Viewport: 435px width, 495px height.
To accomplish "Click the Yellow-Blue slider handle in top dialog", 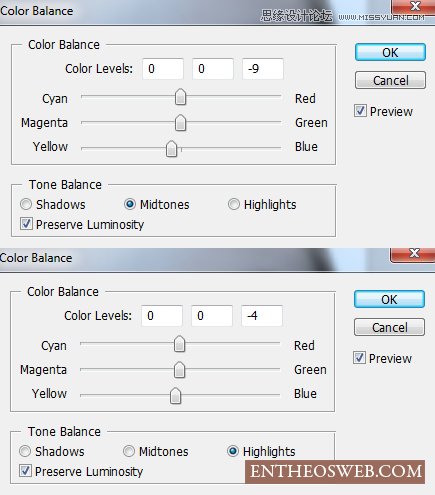I will click(x=171, y=149).
